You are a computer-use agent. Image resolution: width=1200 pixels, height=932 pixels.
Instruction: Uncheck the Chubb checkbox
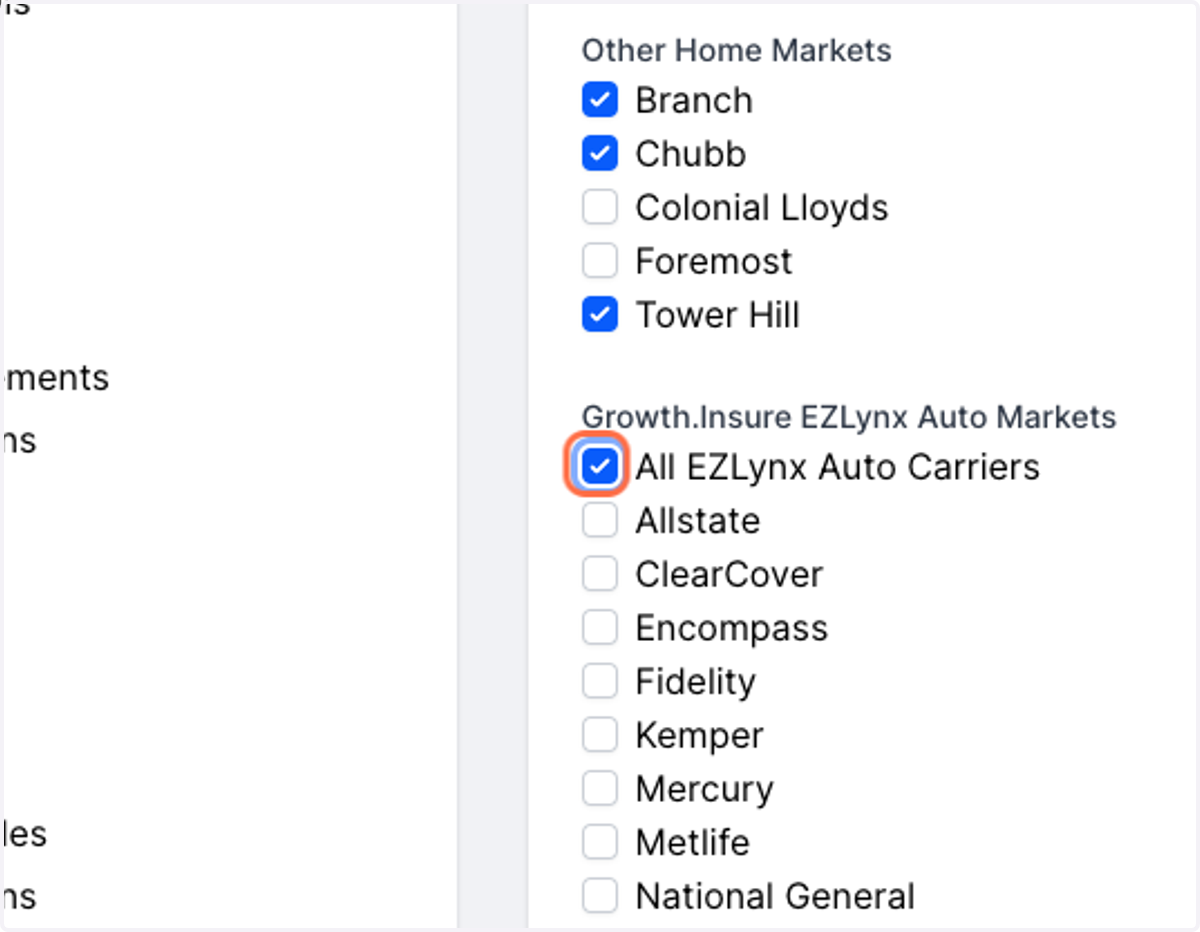[600, 154]
